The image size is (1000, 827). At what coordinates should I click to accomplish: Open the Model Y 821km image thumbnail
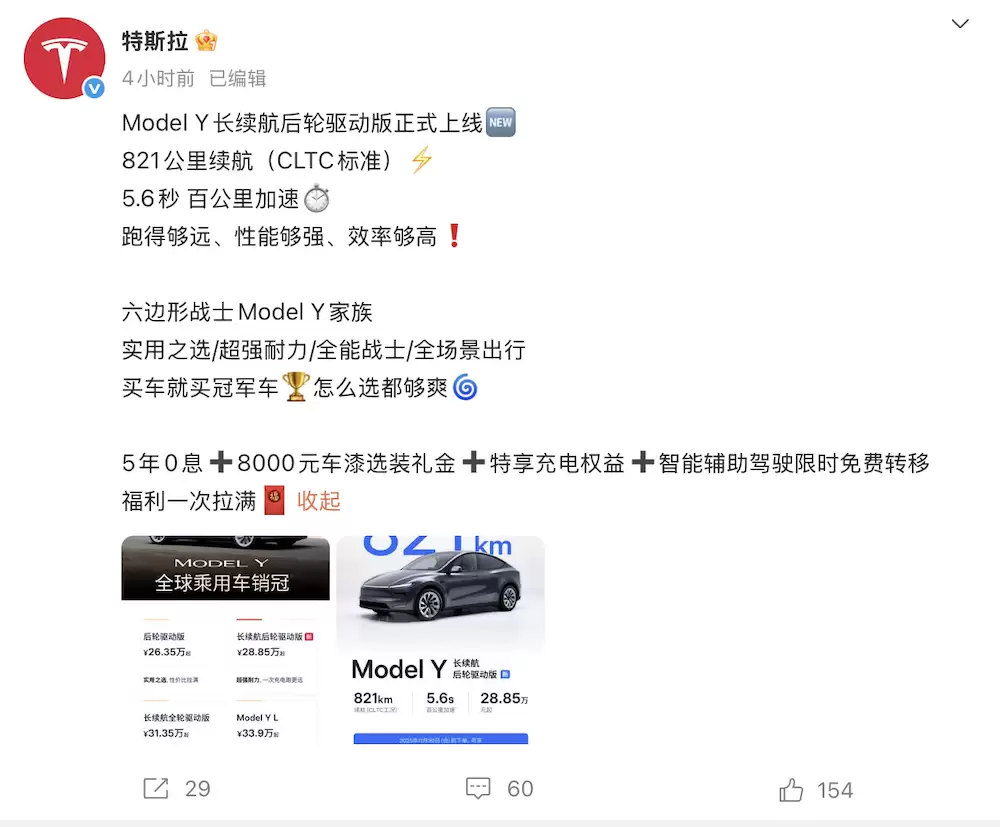(x=441, y=640)
